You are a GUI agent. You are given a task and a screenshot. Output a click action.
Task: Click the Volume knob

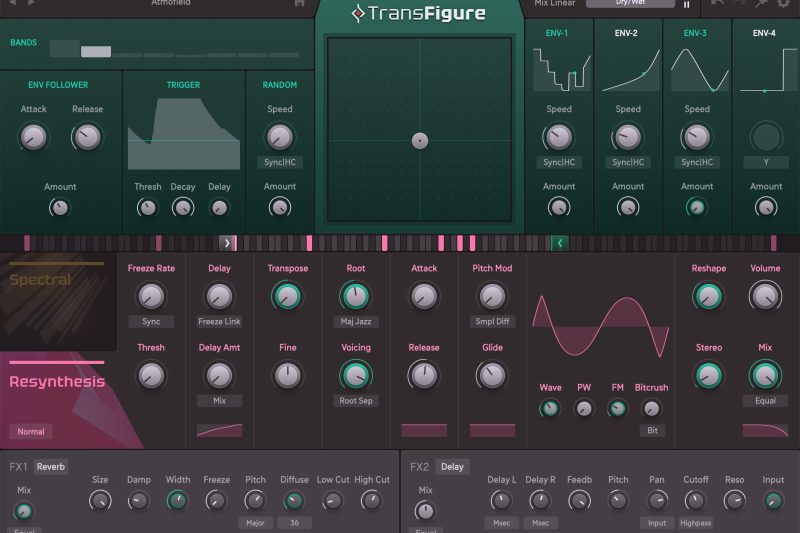pyautogui.click(x=765, y=296)
